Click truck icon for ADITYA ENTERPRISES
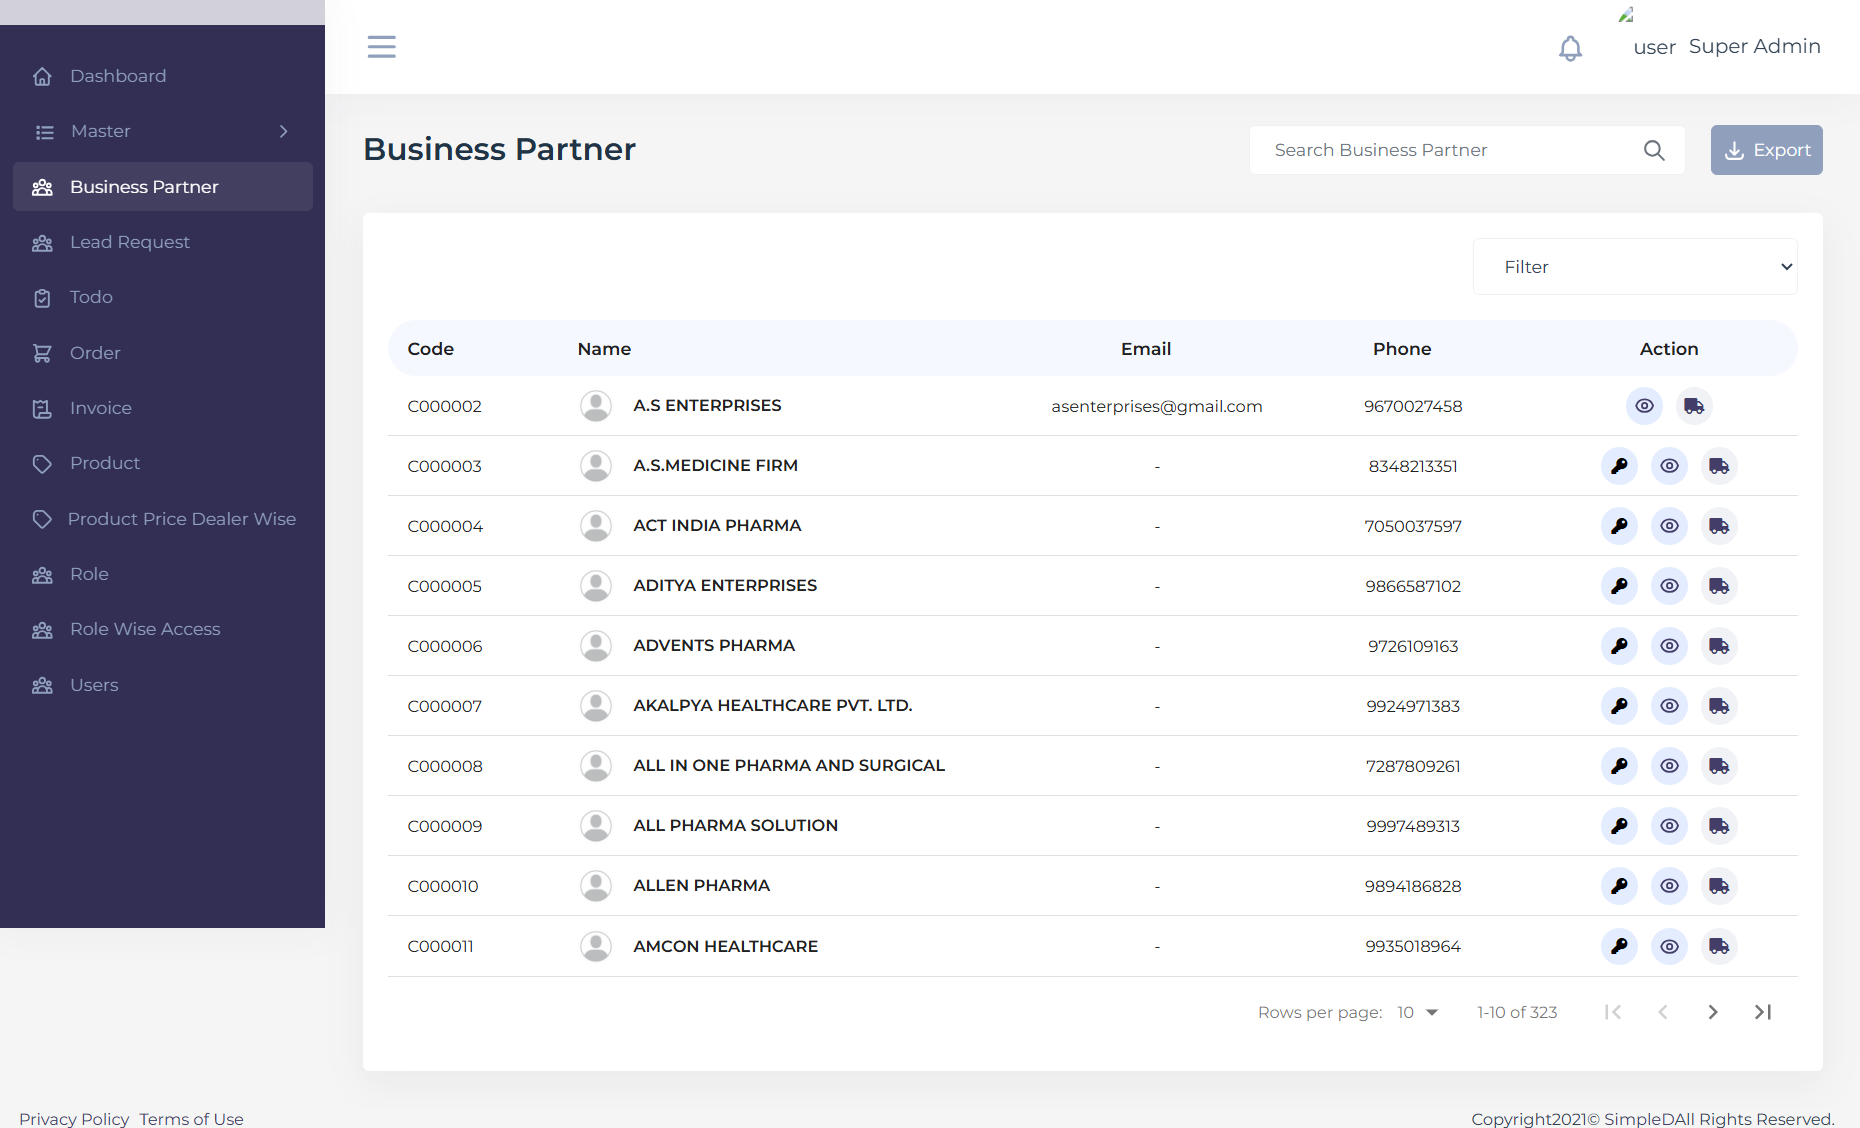This screenshot has width=1860, height=1128. (x=1719, y=586)
